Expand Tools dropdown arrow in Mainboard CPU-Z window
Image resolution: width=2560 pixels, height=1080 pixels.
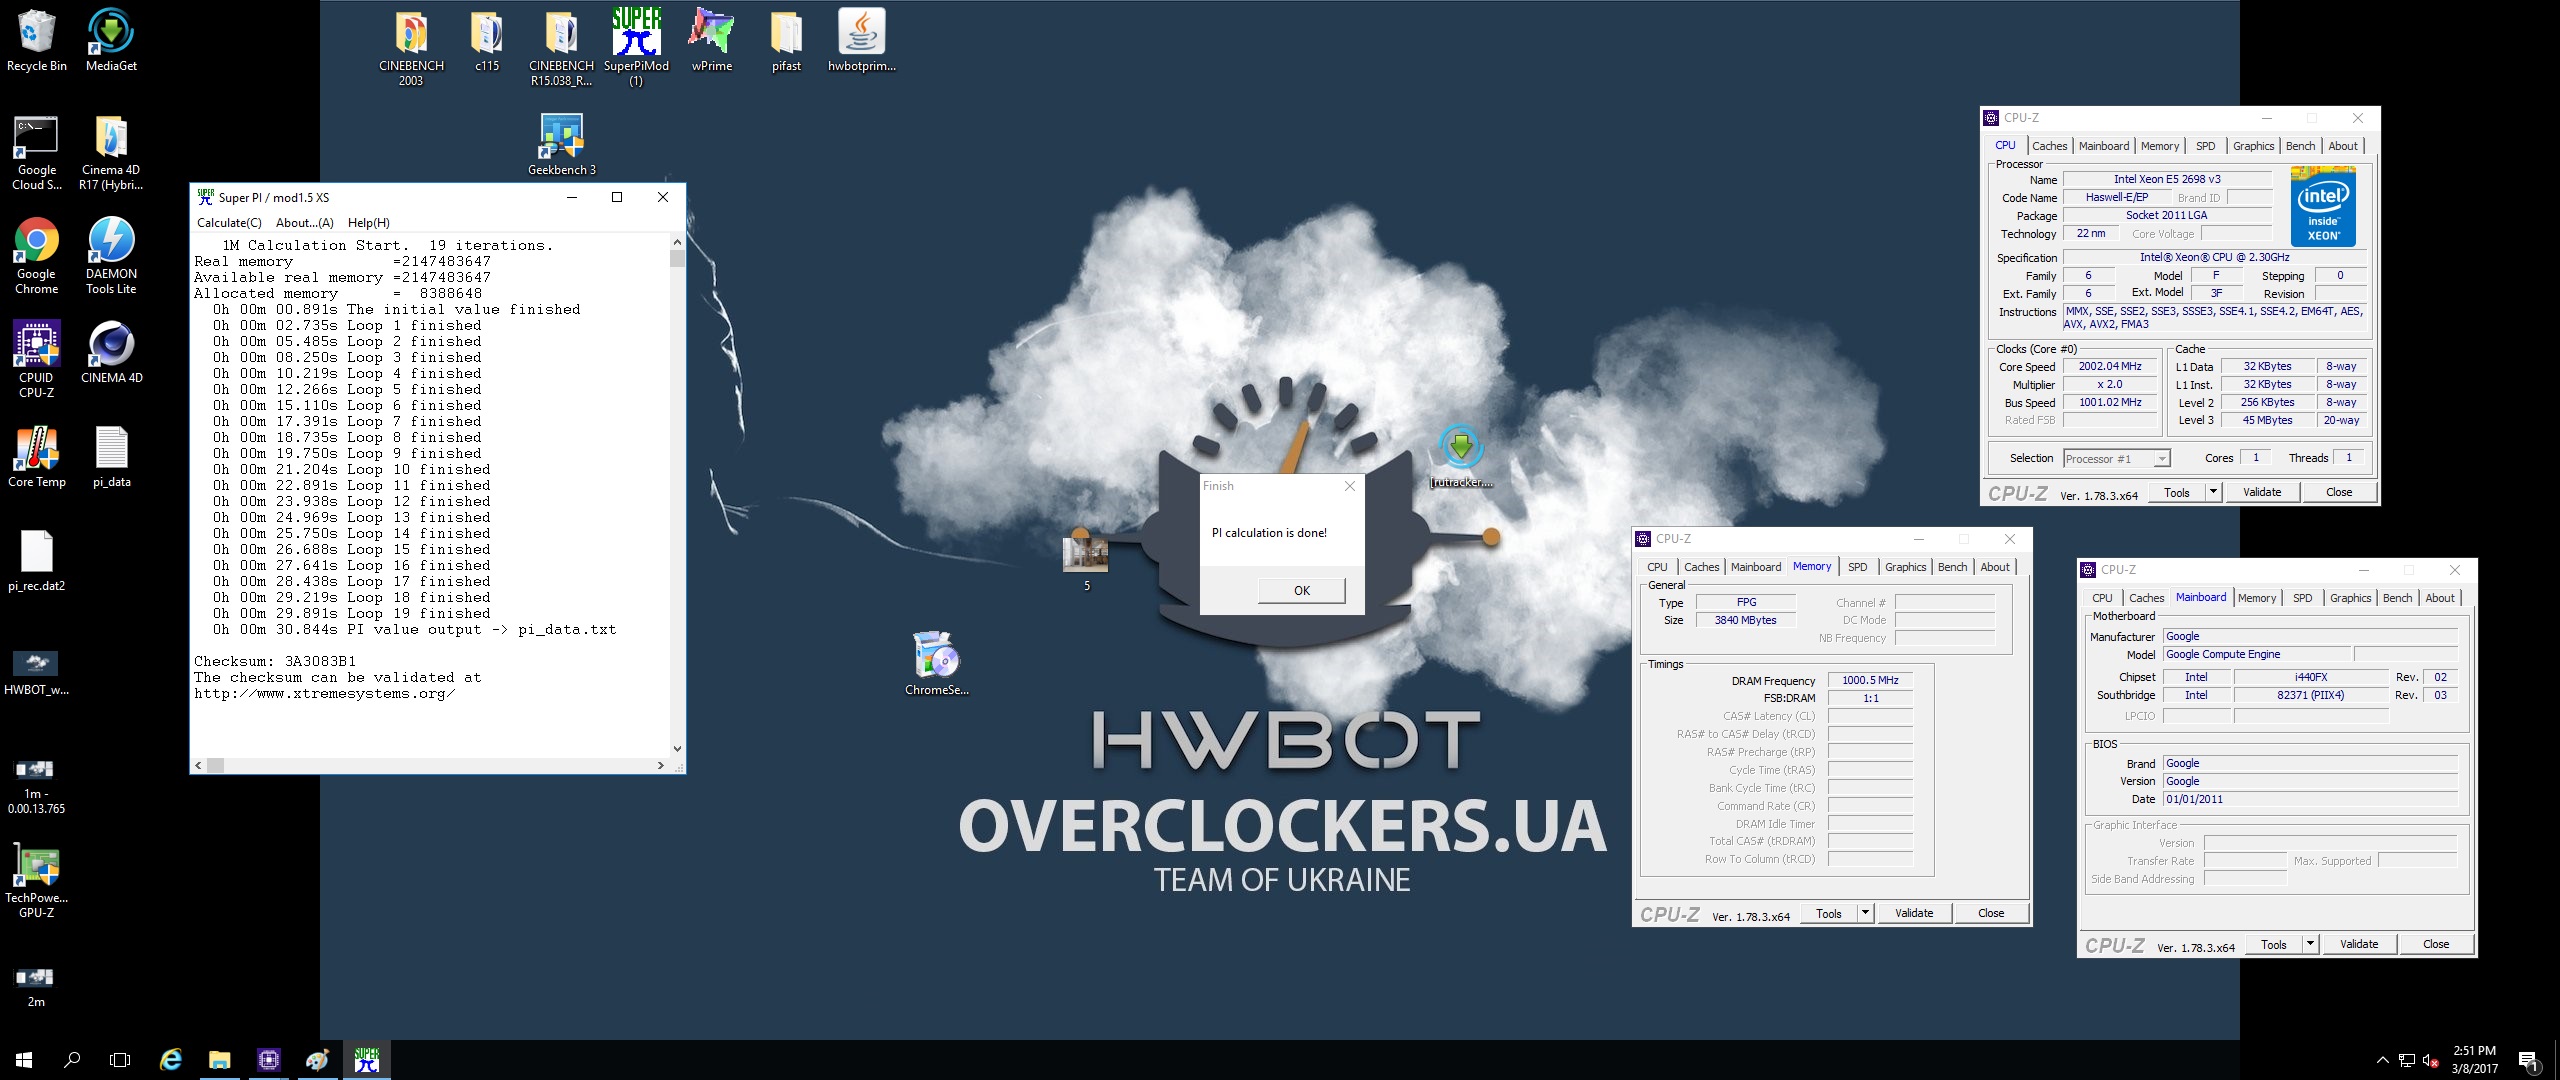[x=2310, y=944]
